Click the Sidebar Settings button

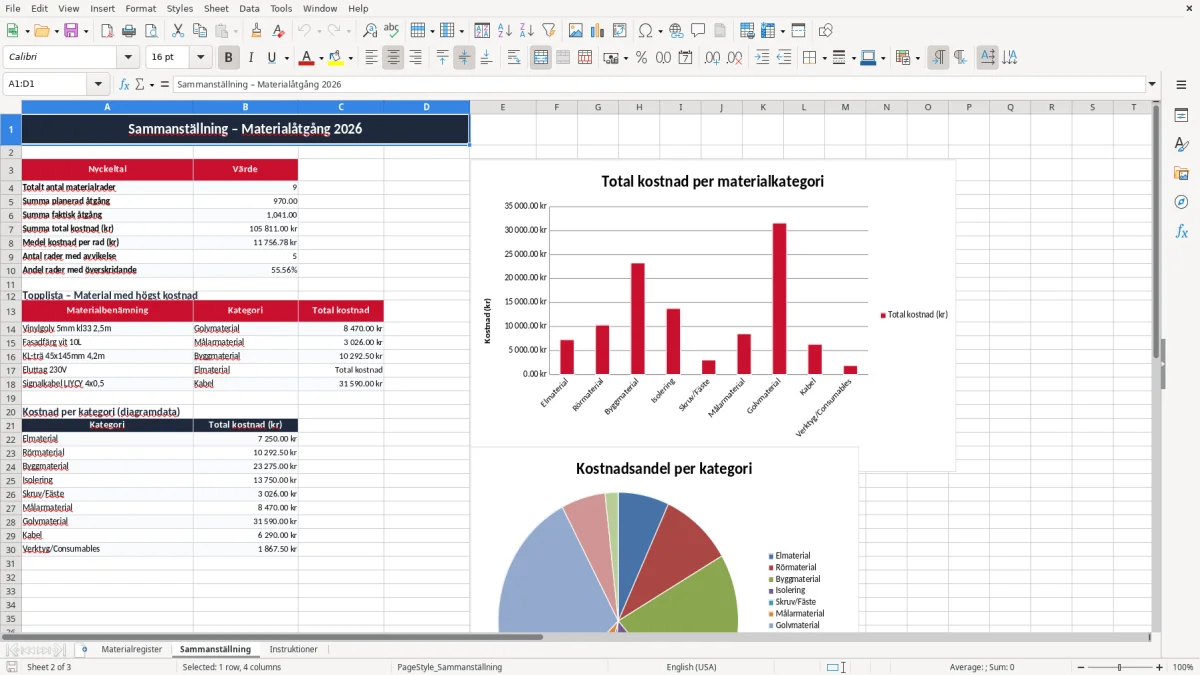(x=1181, y=85)
